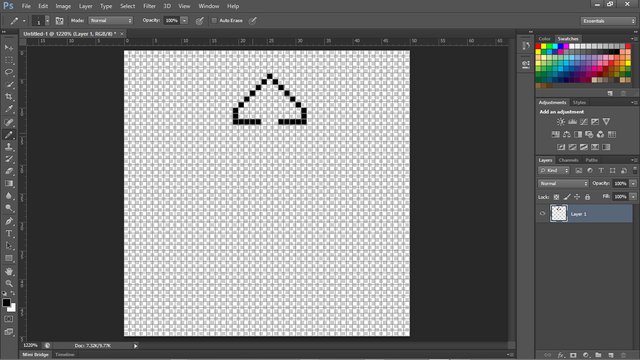Add a Levels adjustment
The width and height of the screenshot is (640, 360).
(572, 122)
